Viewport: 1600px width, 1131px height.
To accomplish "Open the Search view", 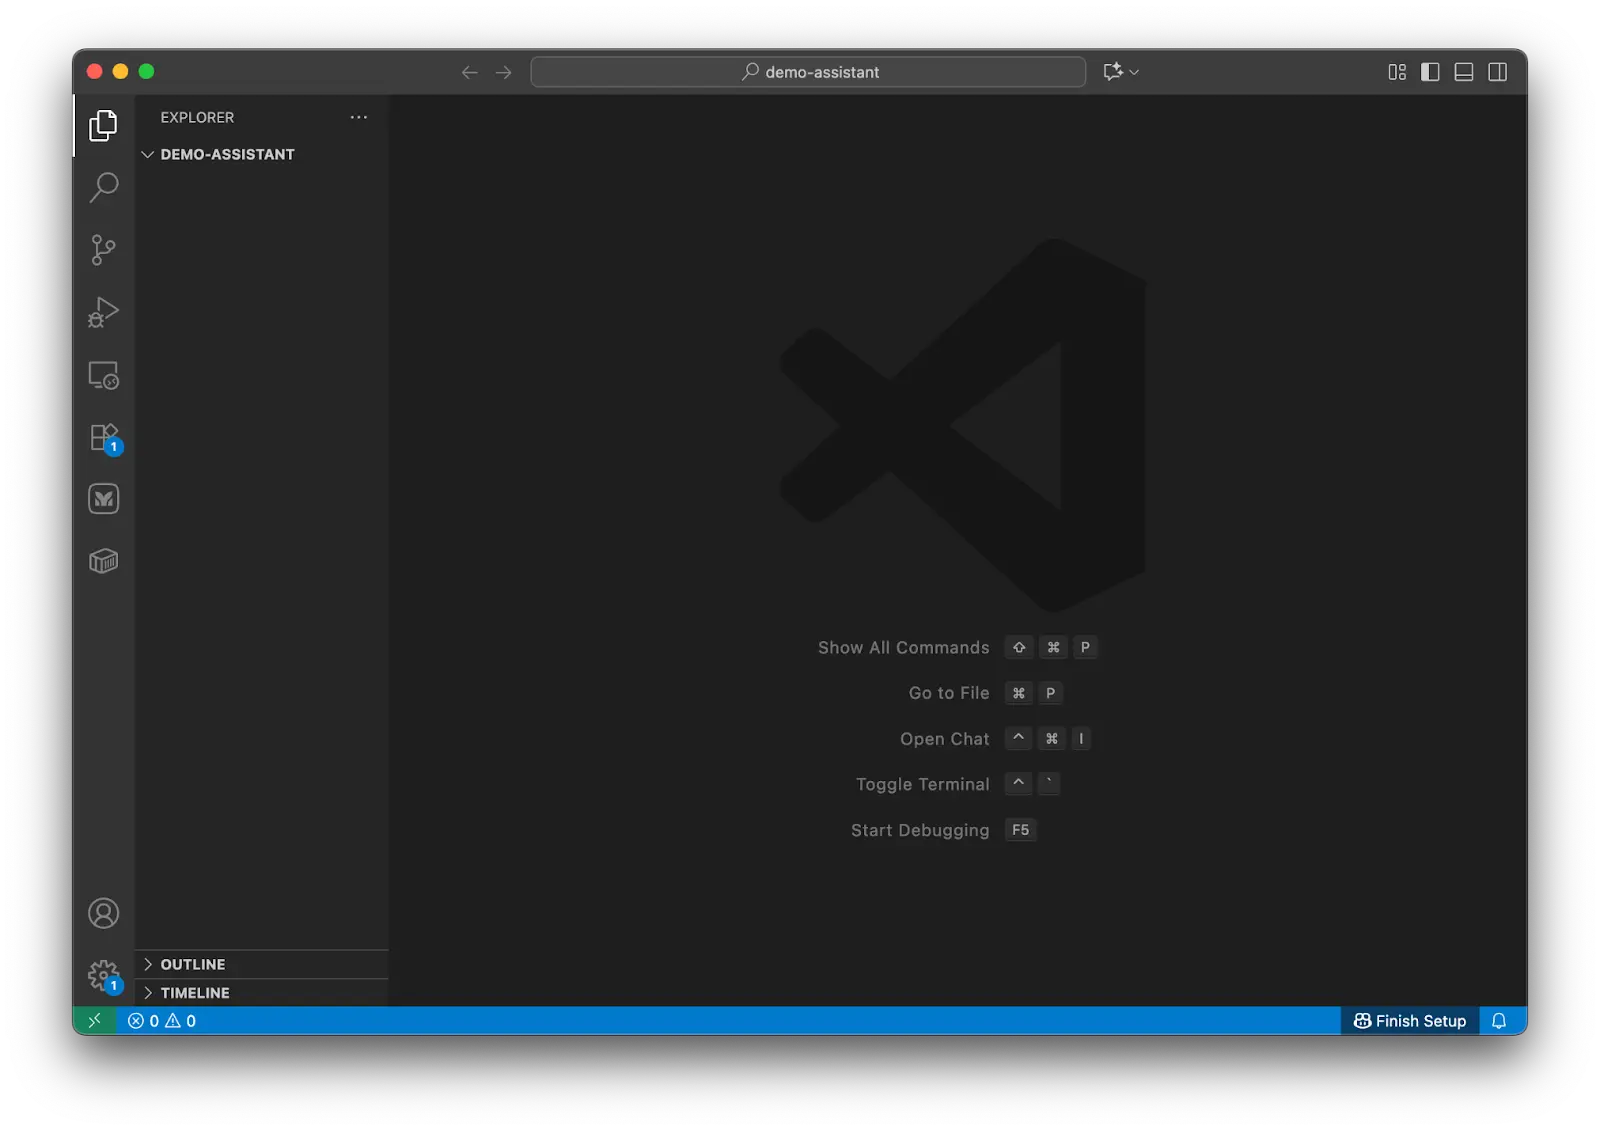I will pos(102,188).
